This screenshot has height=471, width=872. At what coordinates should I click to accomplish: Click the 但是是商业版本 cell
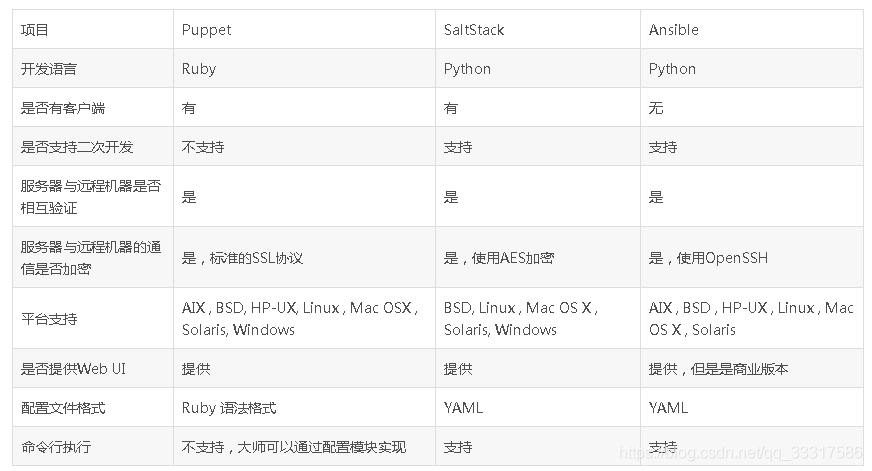point(752,369)
